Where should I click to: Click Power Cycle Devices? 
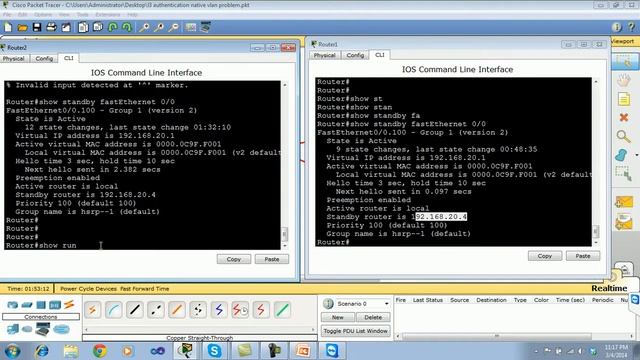[89, 289]
